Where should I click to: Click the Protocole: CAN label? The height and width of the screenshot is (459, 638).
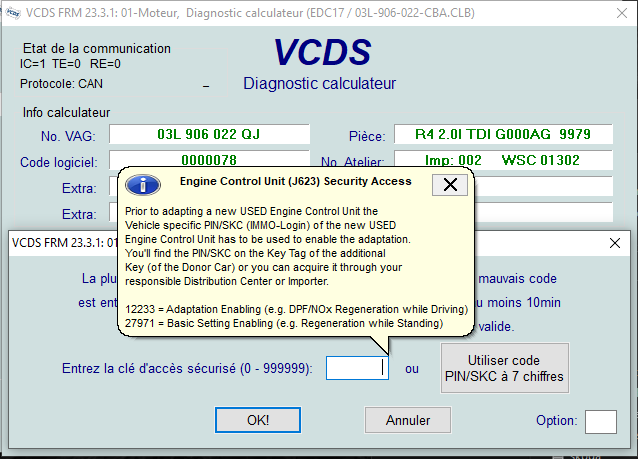point(61,83)
